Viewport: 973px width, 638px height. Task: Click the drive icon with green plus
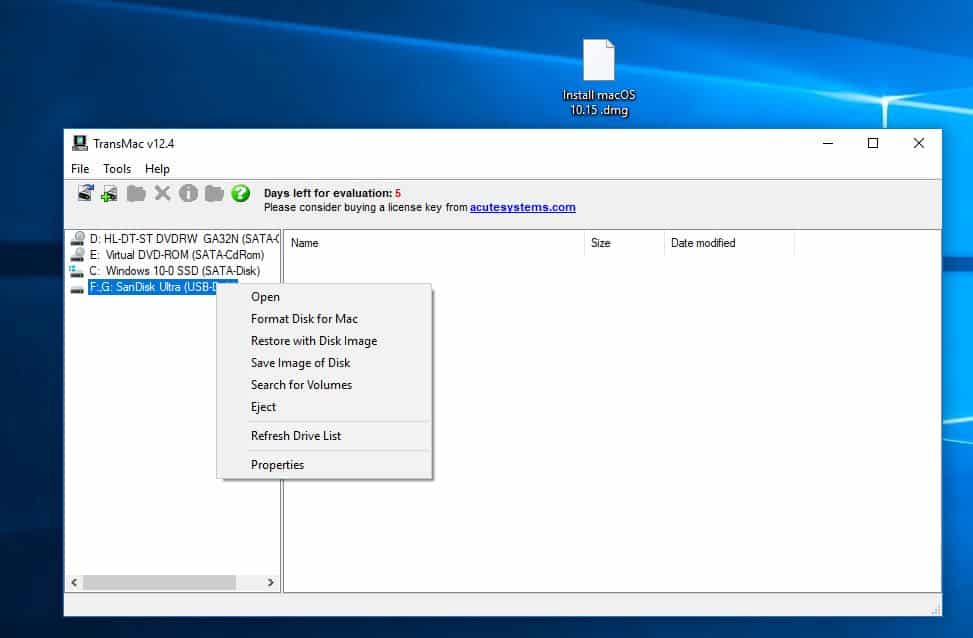point(109,194)
